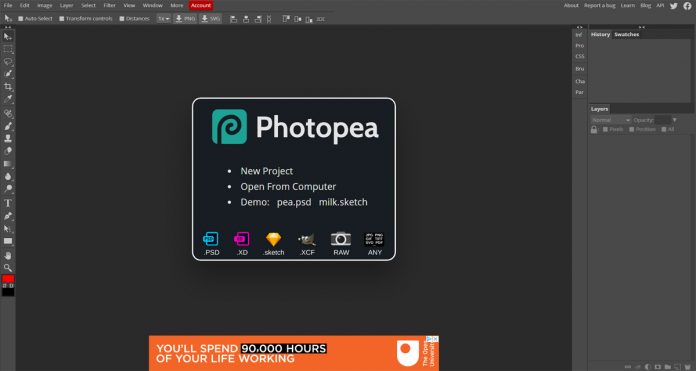This screenshot has width=696, height=371.
Task: Select the Lasso tool
Action: click(x=8, y=62)
